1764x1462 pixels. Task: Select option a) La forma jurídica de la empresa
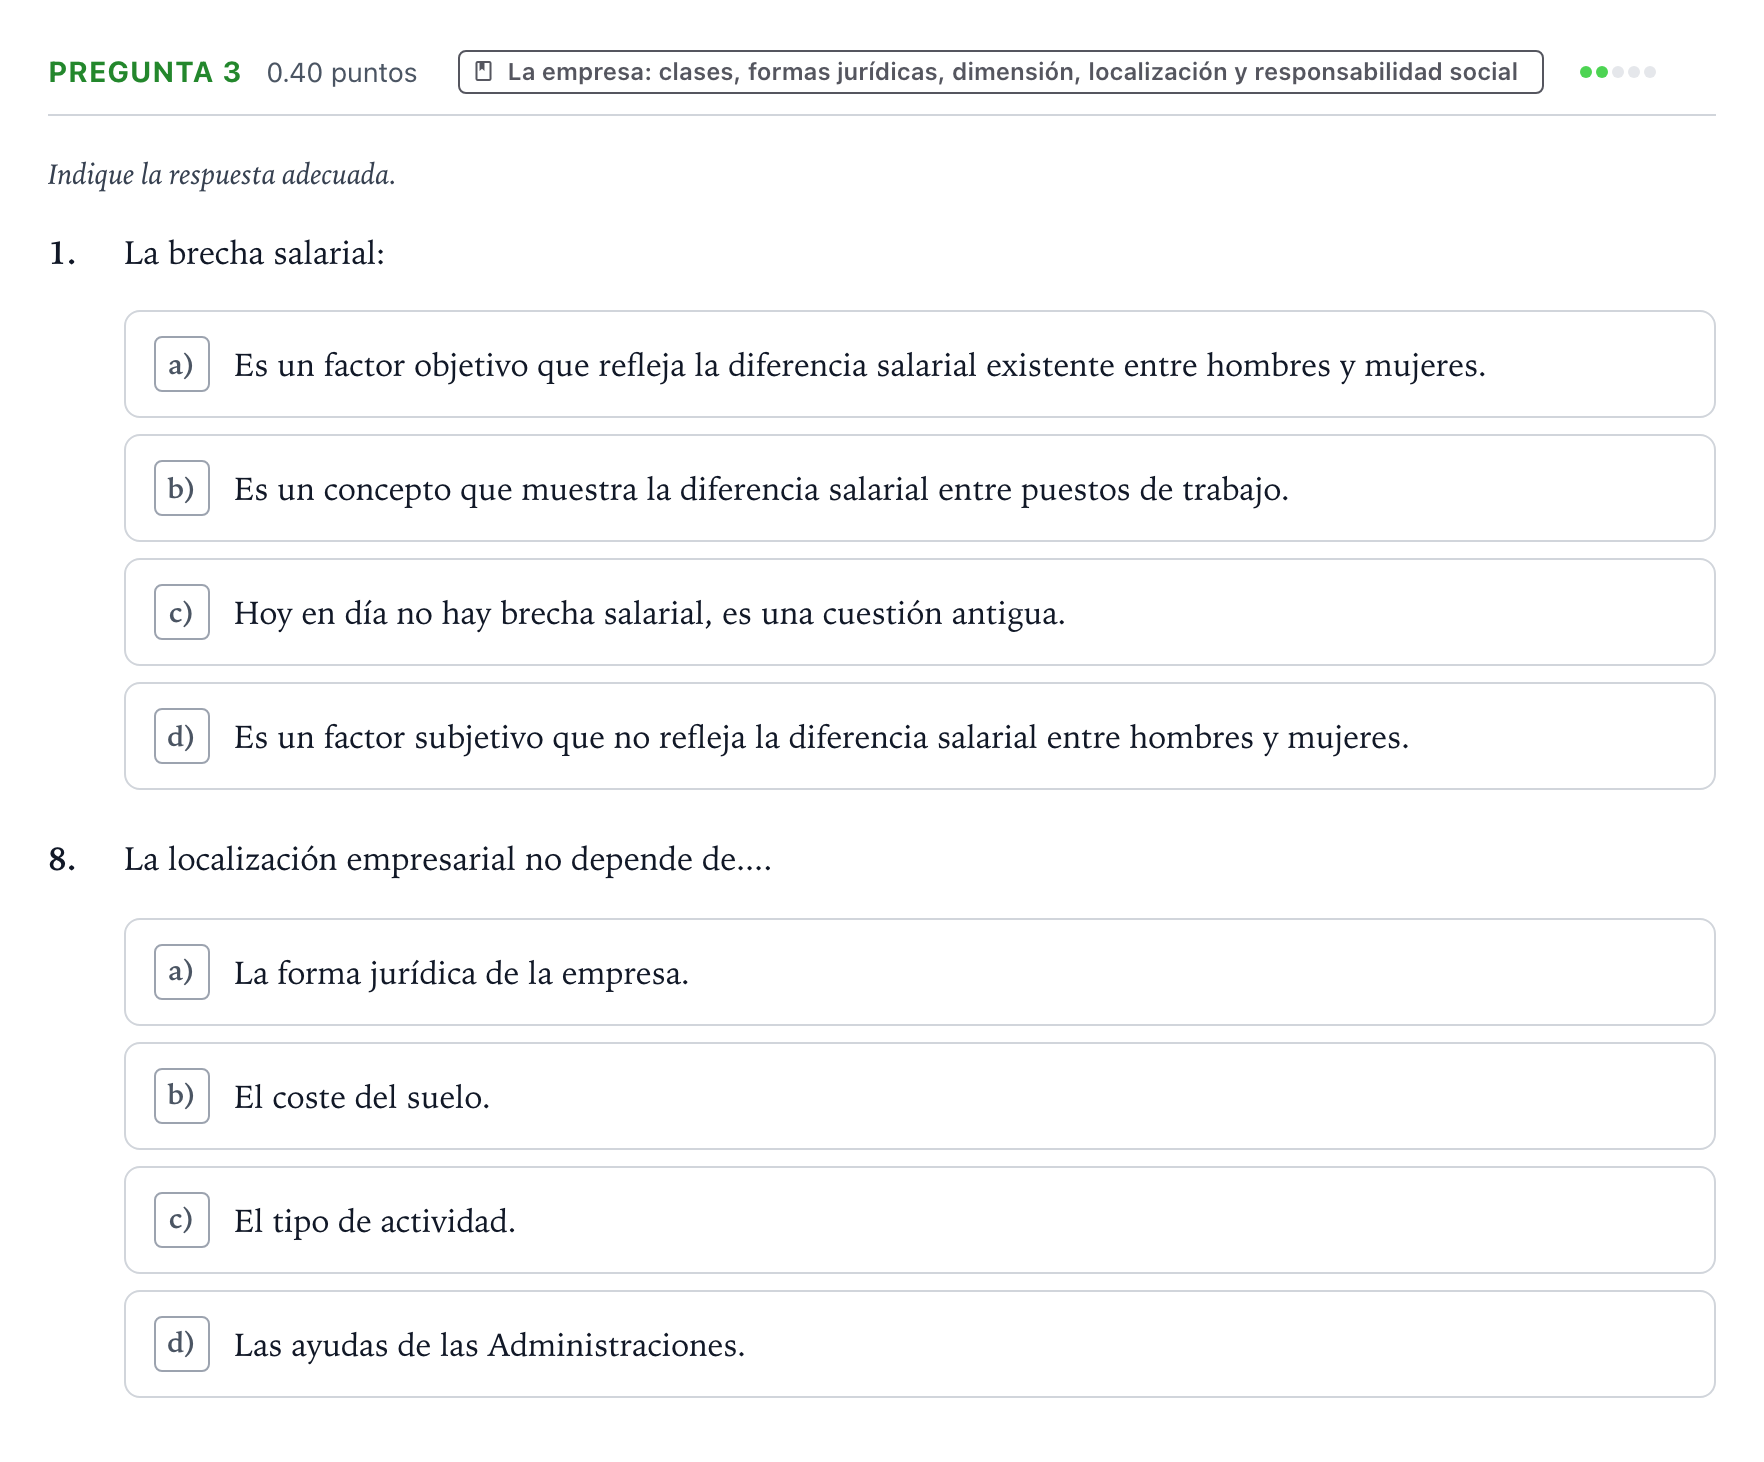tap(919, 972)
